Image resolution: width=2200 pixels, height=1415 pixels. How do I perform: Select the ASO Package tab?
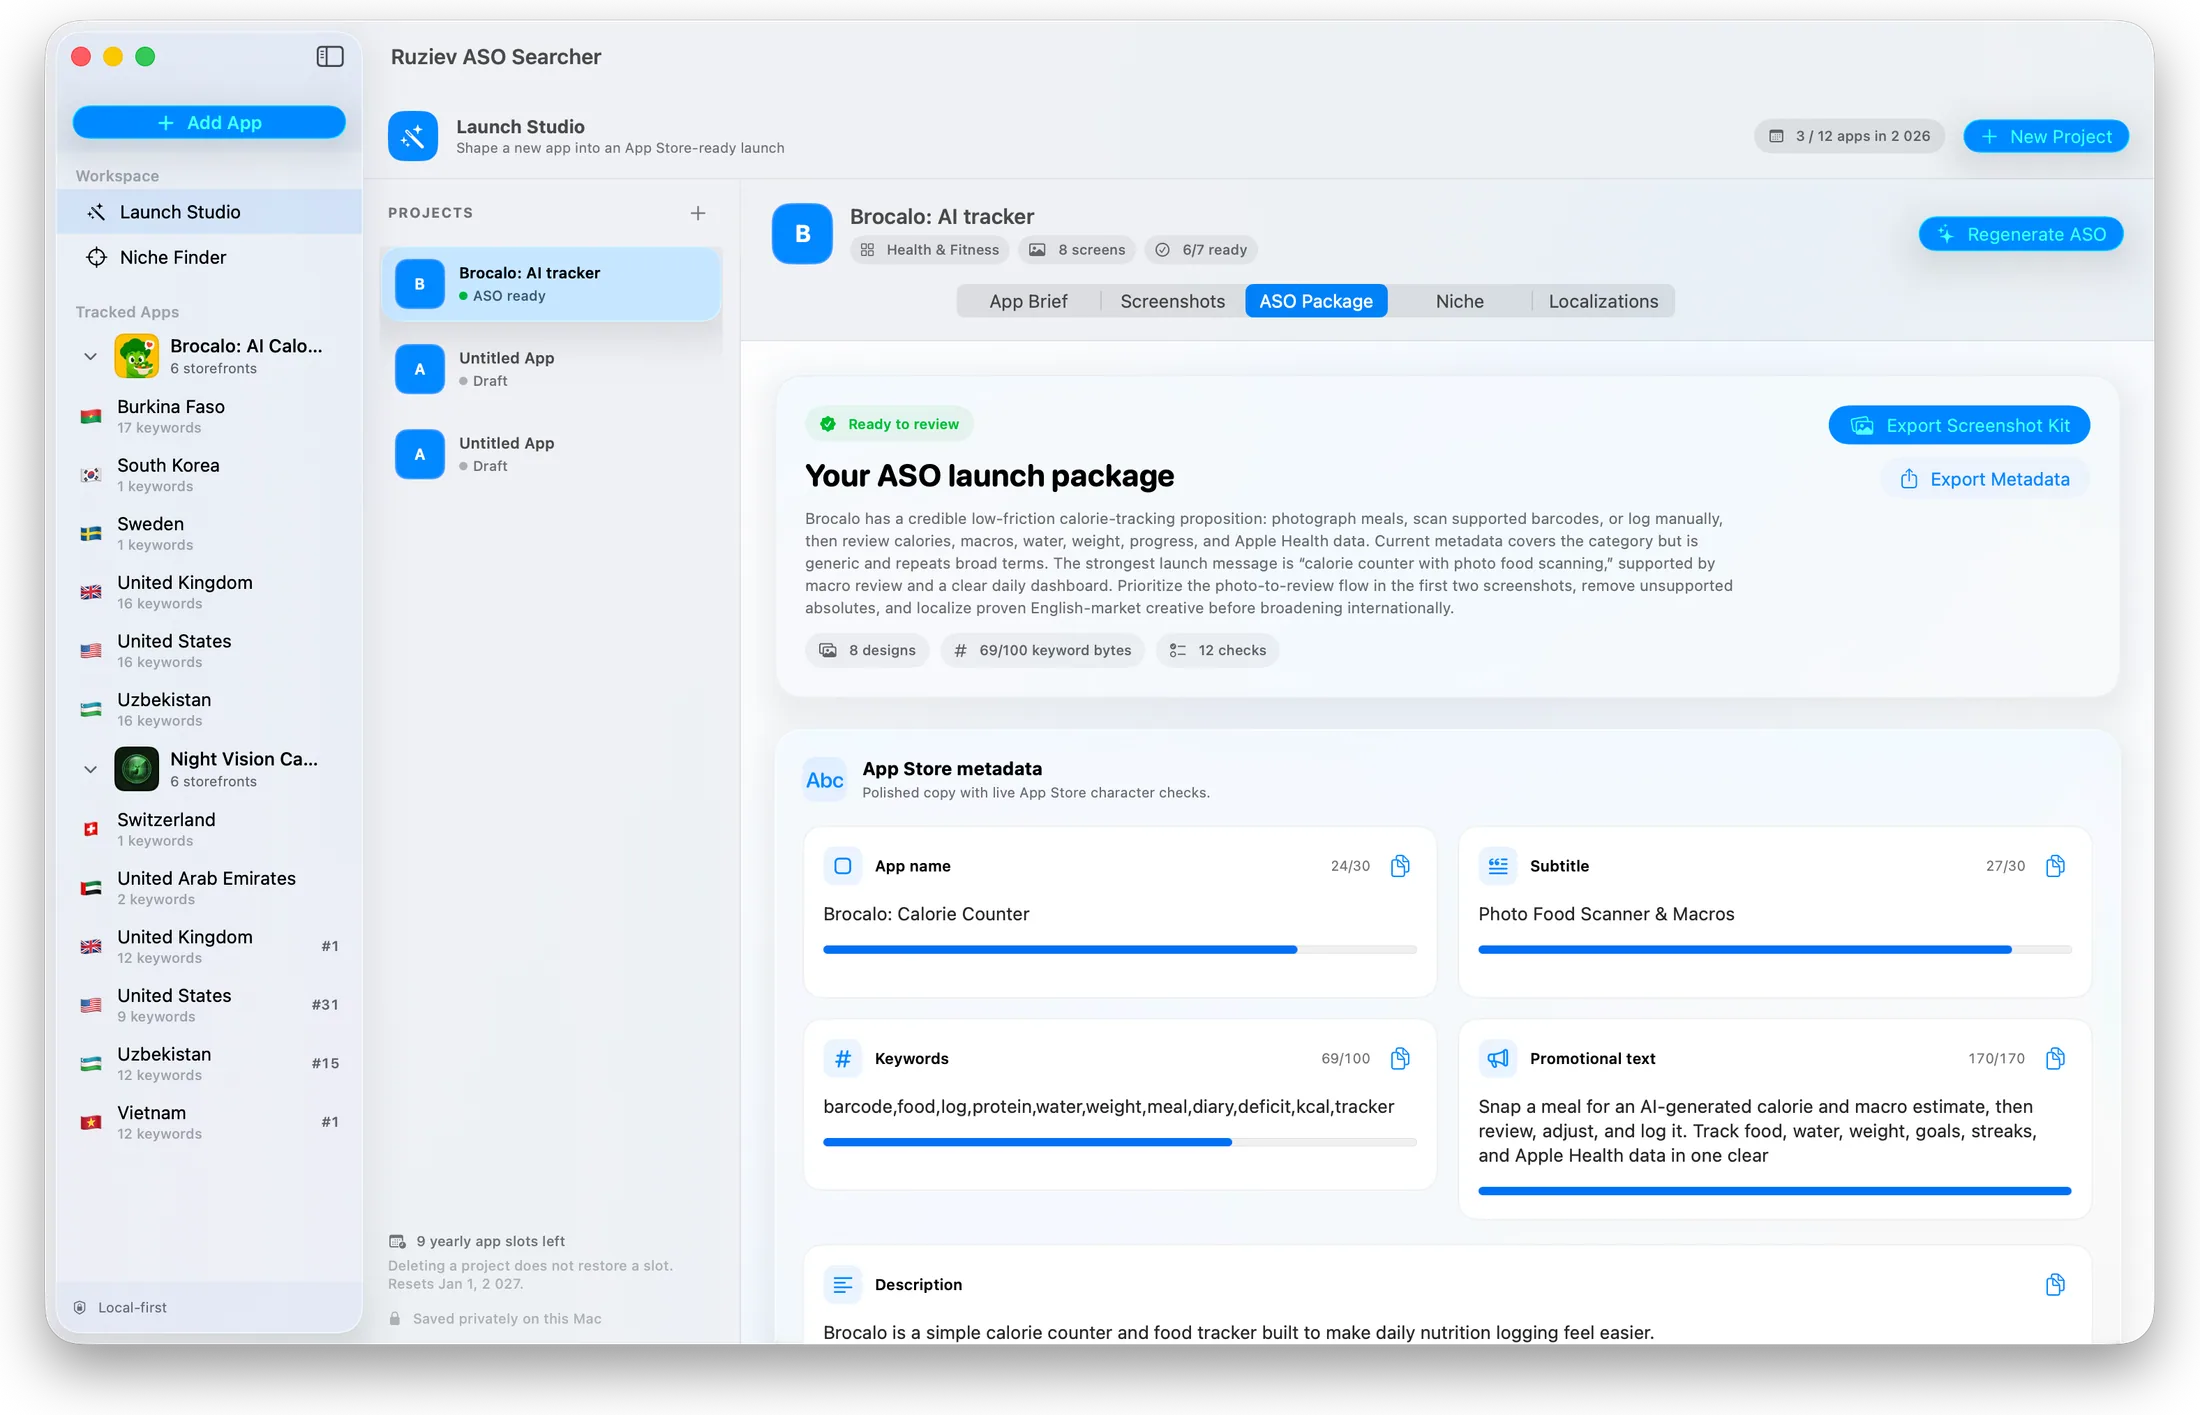click(1316, 301)
